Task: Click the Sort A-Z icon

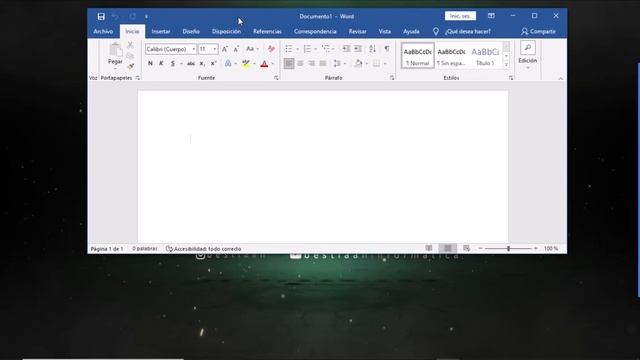Action: tap(372, 49)
